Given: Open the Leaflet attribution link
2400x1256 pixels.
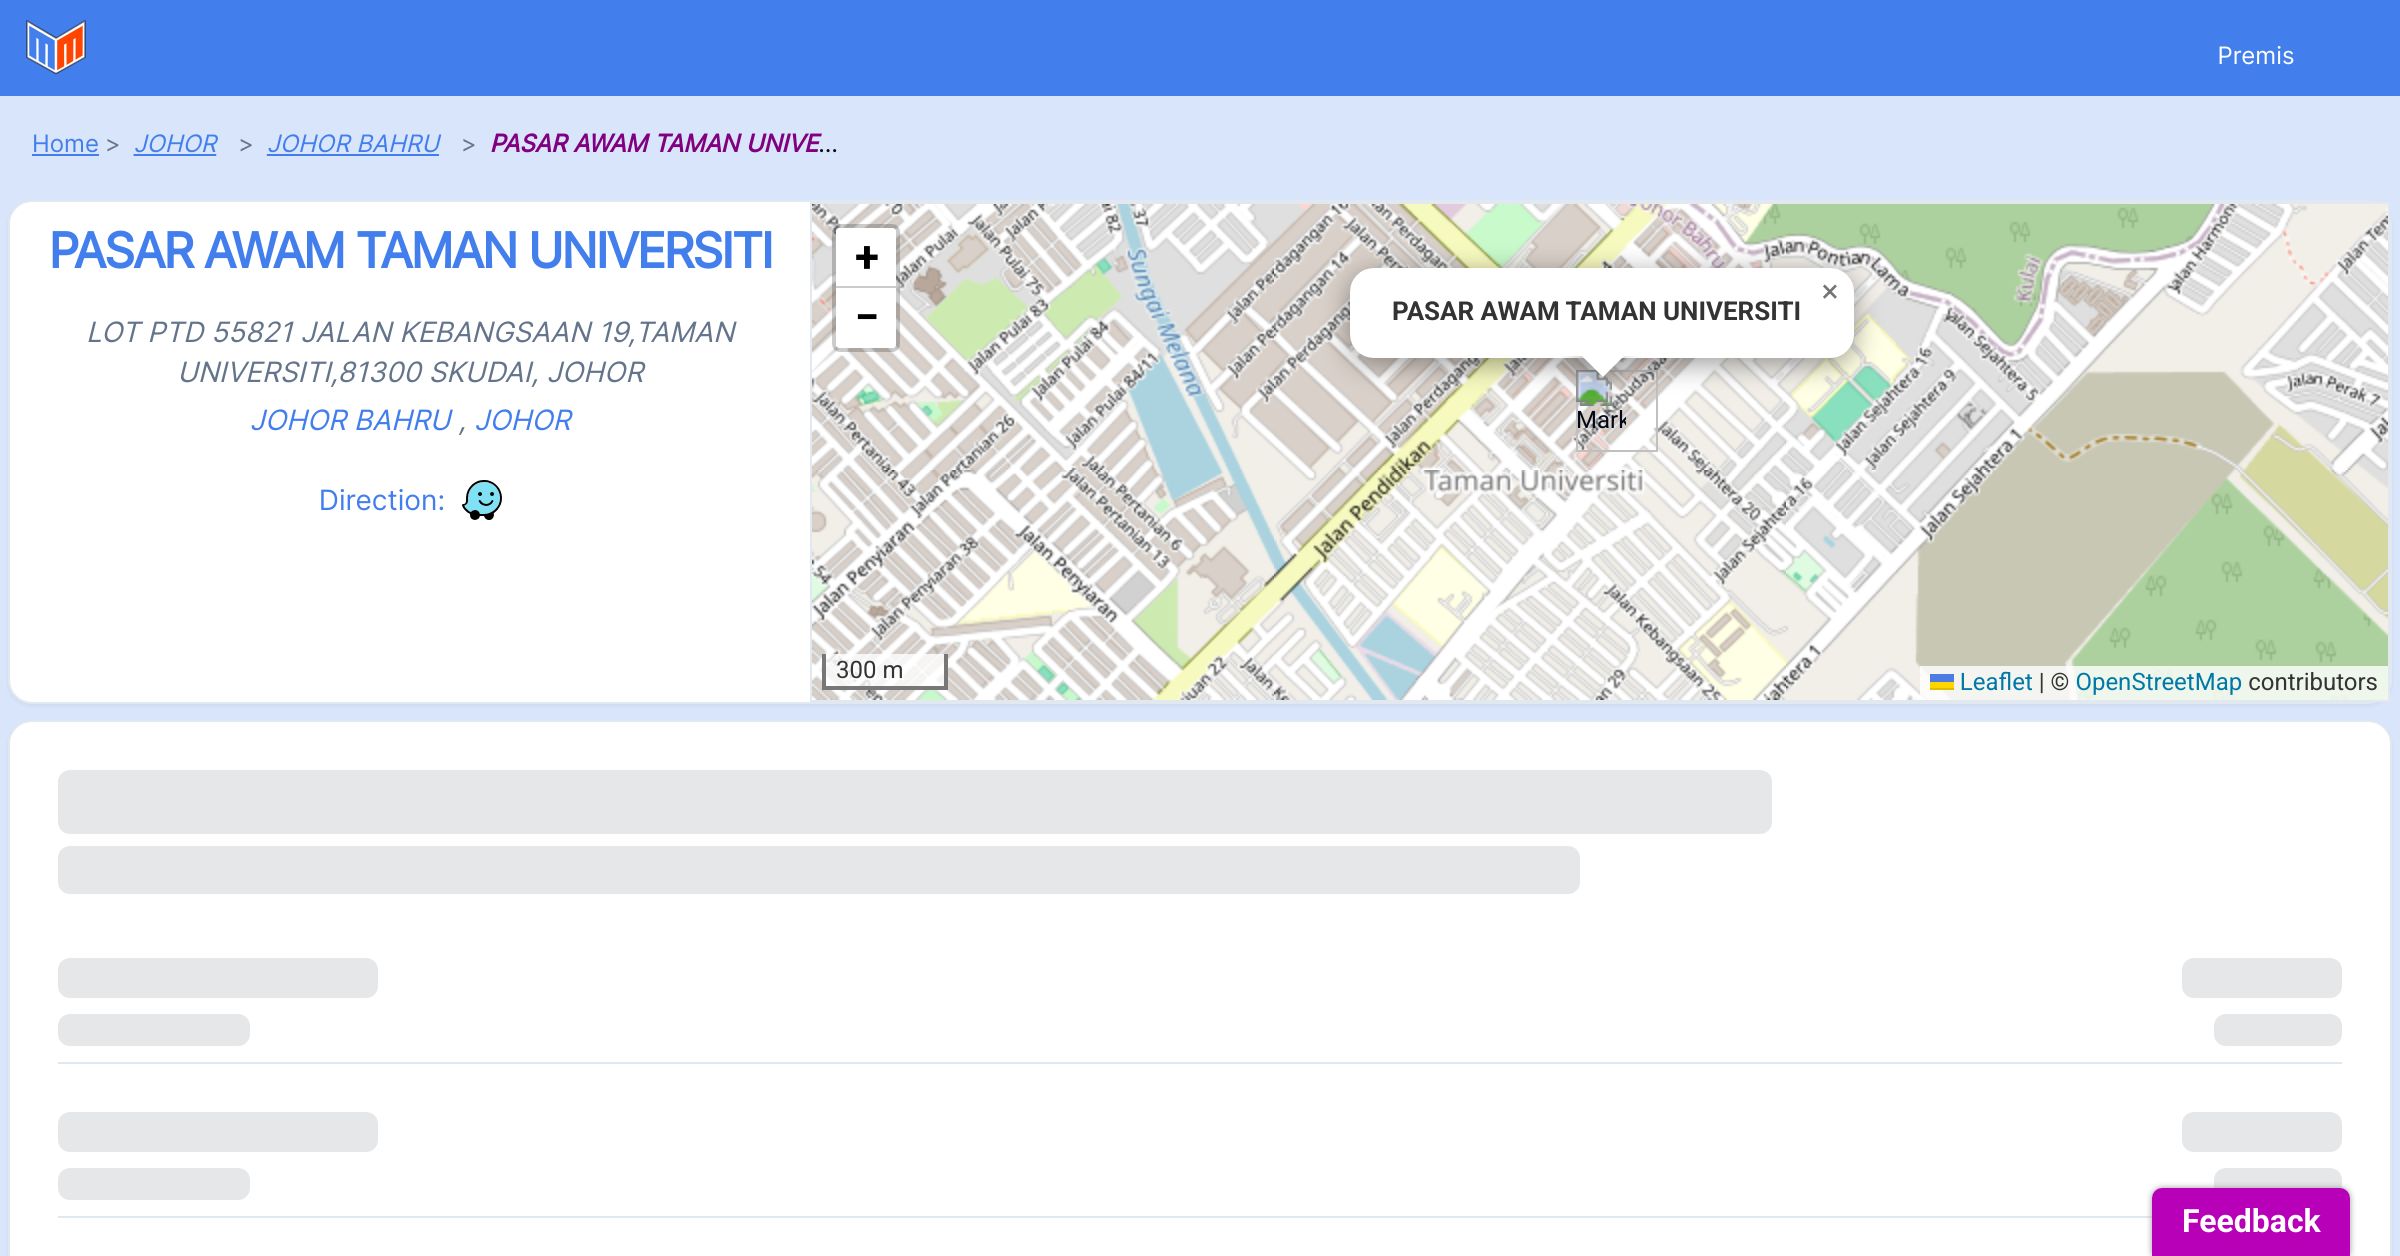Looking at the screenshot, I should pyautogui.click(x=1995, y=682).
